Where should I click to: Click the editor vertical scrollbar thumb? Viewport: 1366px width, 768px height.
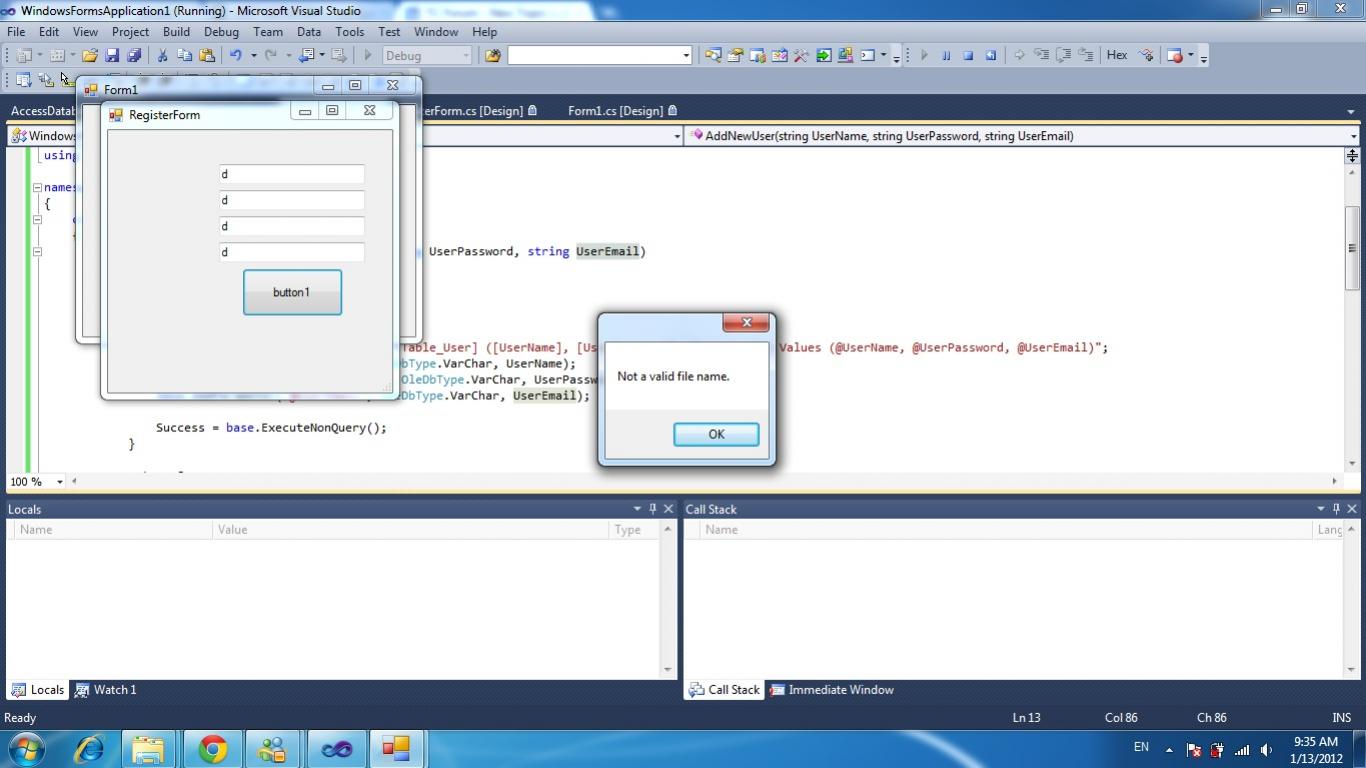coord(1352,248)
